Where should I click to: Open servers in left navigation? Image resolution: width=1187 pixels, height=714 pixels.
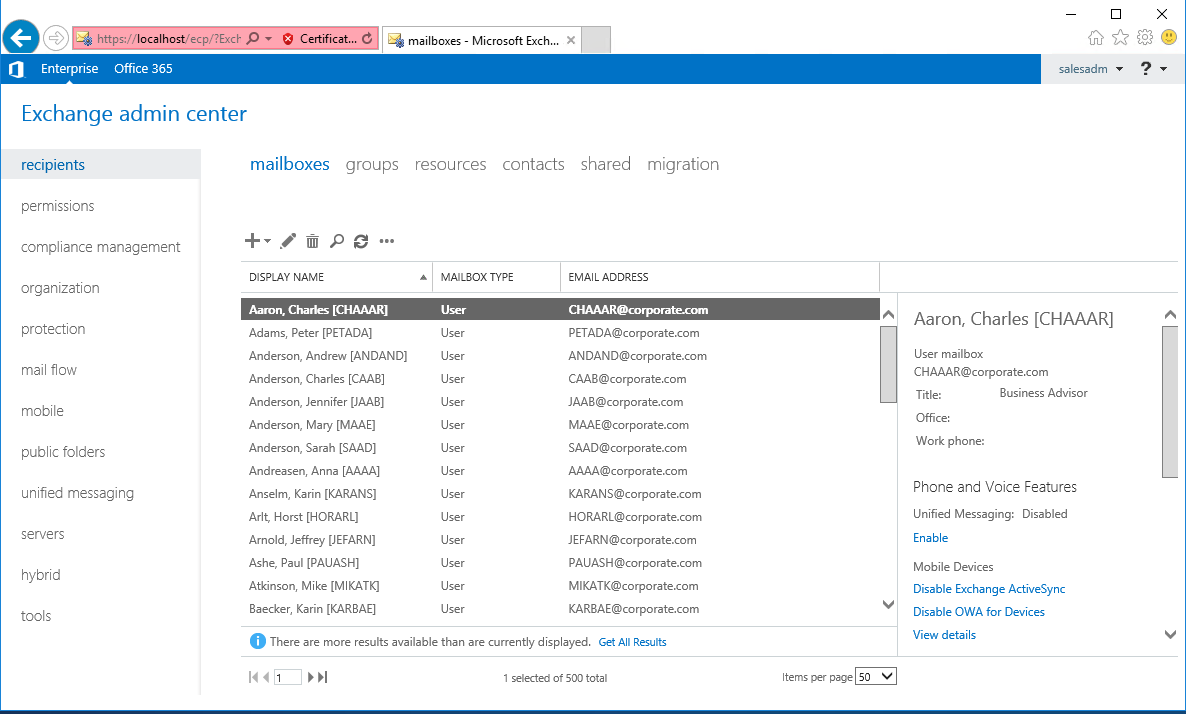click(42, 534)
